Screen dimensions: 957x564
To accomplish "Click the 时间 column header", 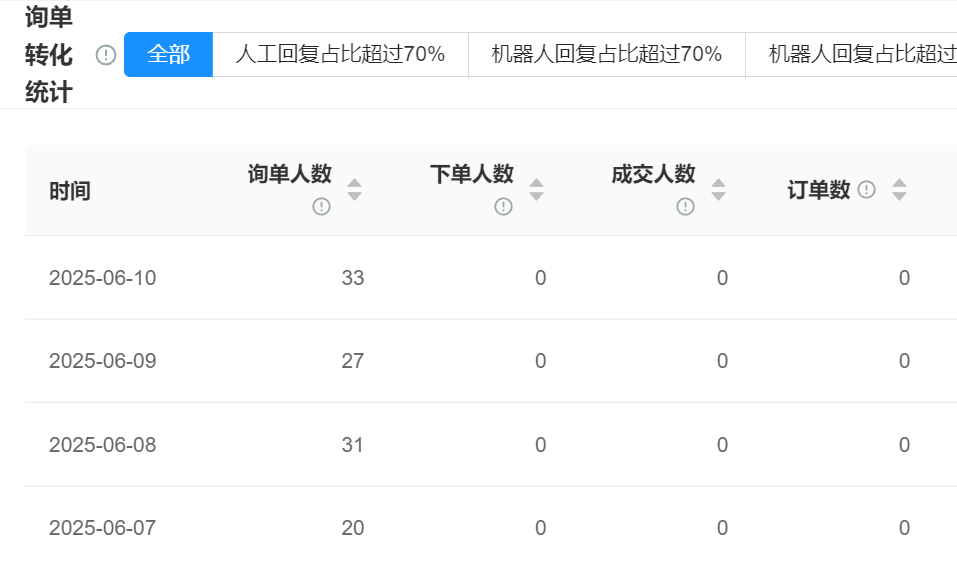I will pos(70,191).
